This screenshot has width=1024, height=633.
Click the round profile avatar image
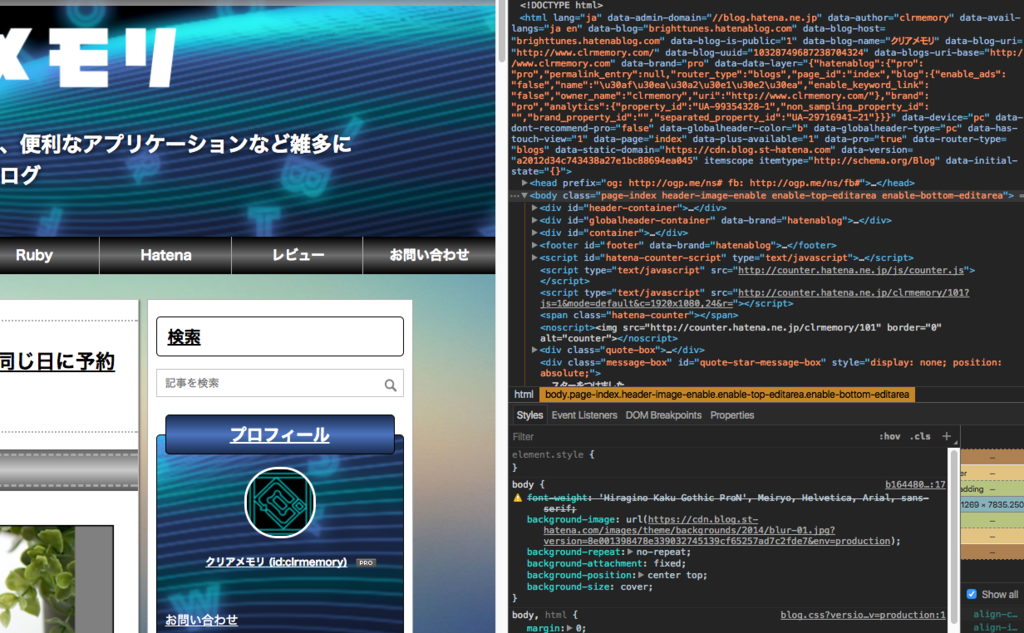(x=280, y=502)
